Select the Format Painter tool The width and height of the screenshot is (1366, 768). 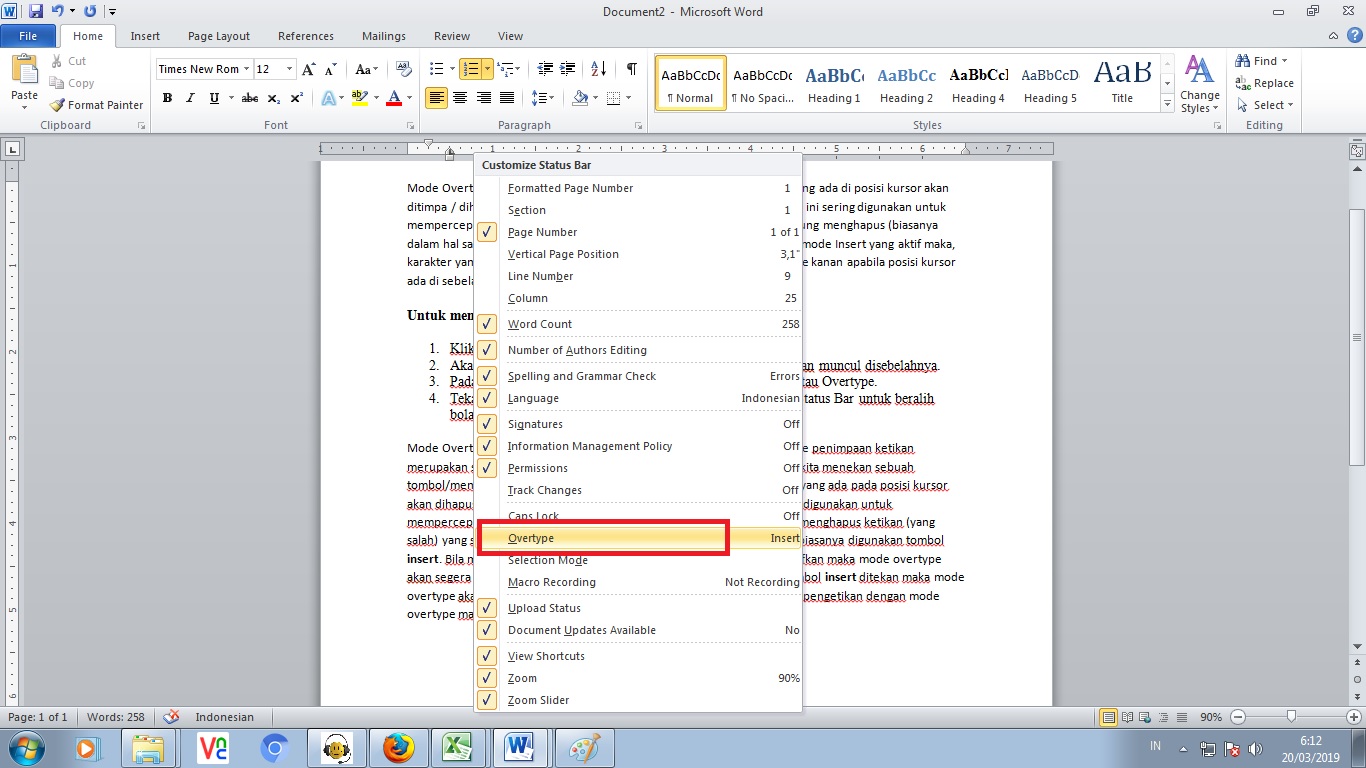click(96, 104)
